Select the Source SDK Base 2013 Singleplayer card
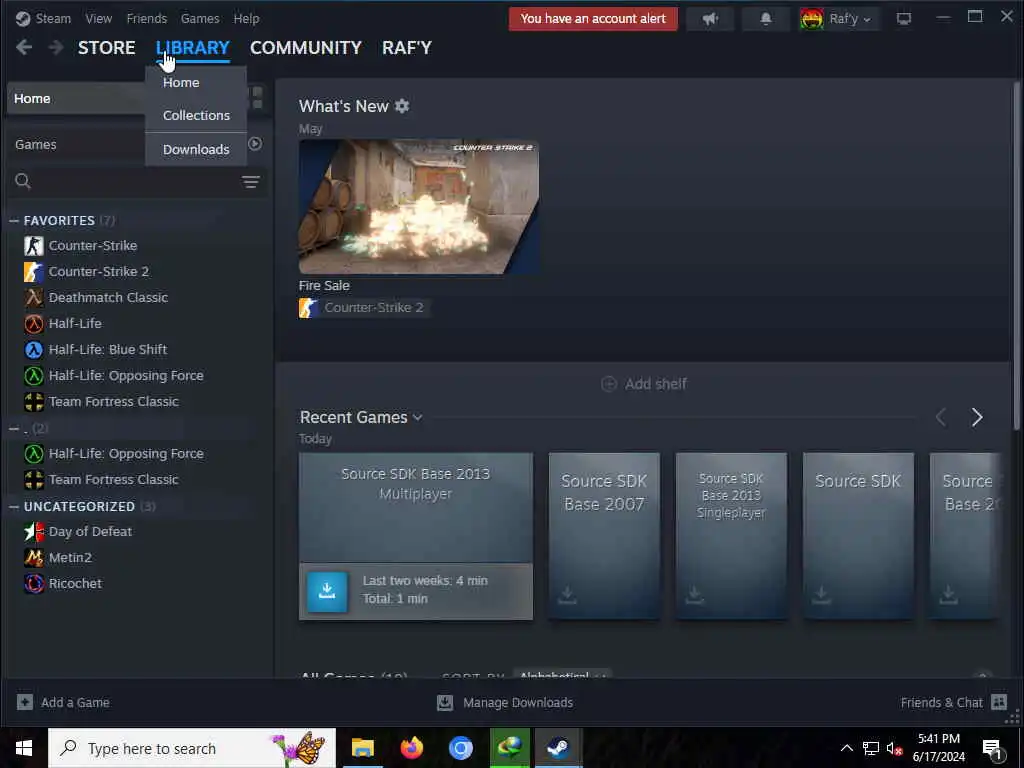This screenshot has width=1024, height=768. tap(731, 536)
